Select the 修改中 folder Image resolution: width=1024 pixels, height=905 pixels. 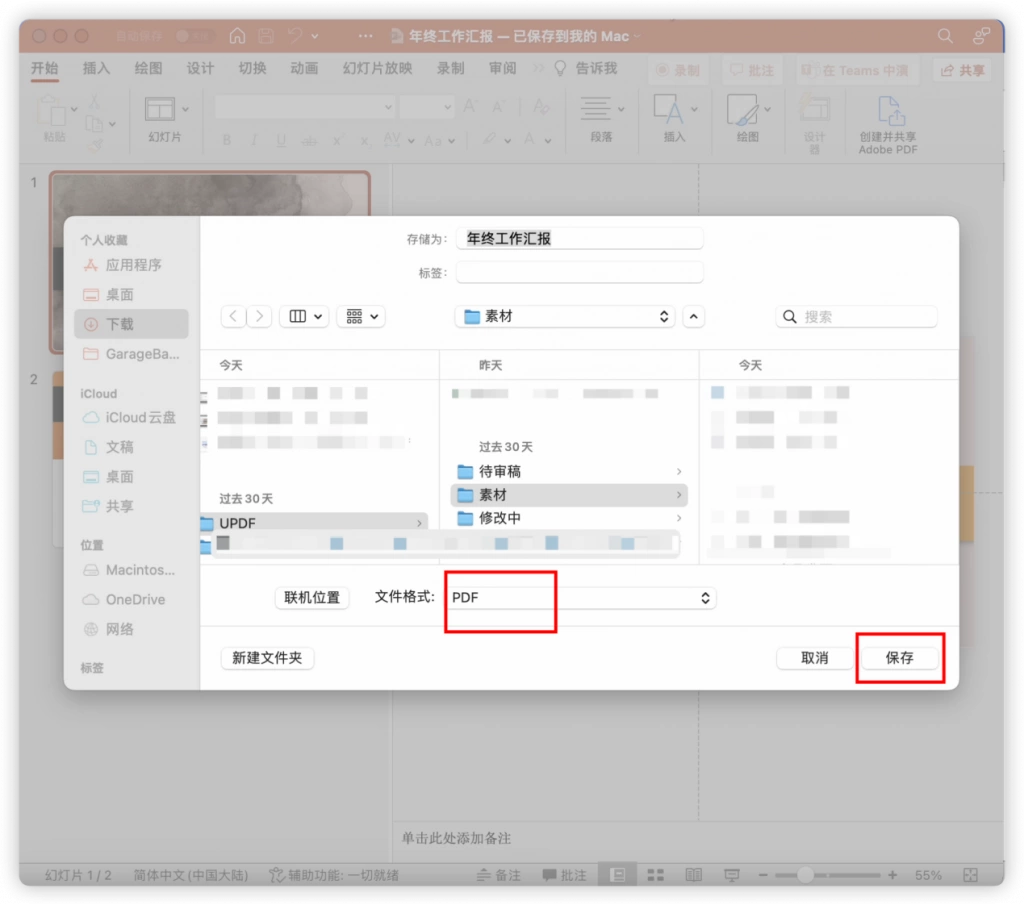coord(569,518)
